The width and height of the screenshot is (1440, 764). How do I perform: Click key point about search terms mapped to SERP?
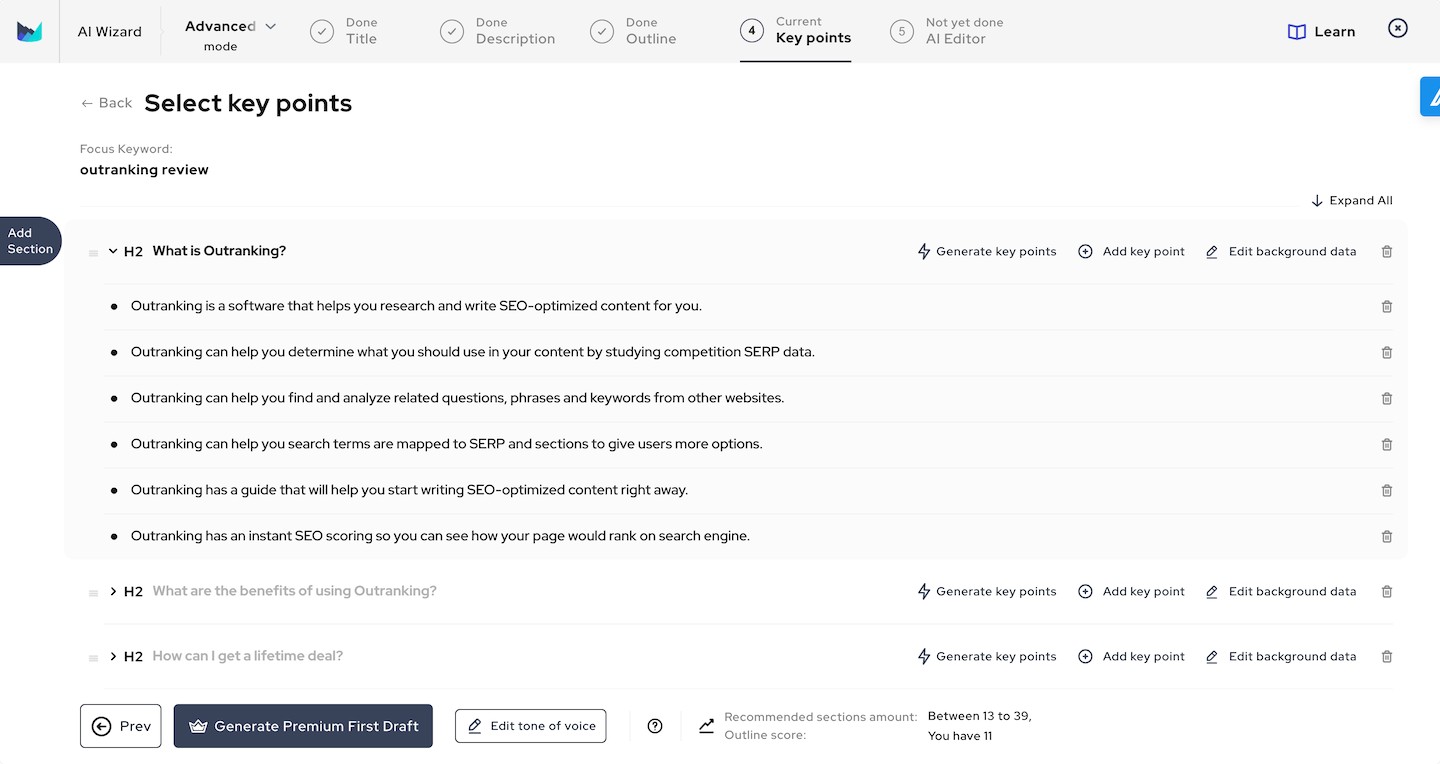(447, 444)
